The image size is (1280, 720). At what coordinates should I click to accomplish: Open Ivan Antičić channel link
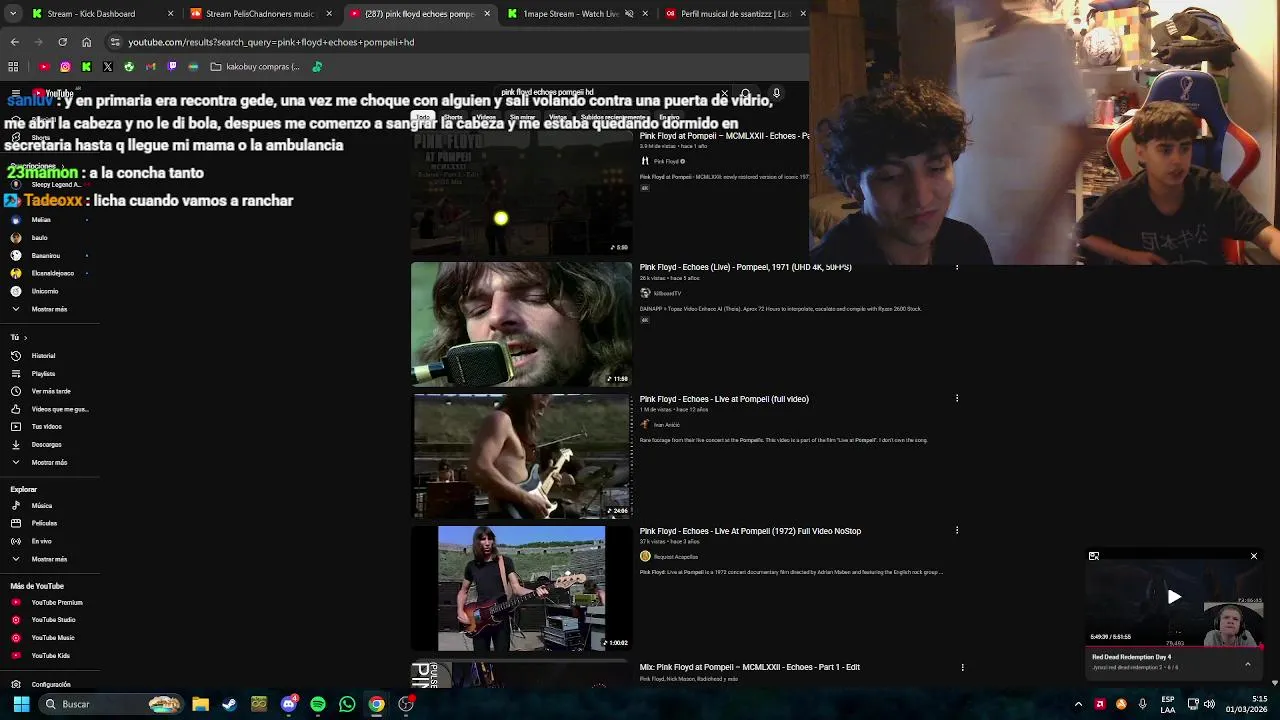(666, 425)
